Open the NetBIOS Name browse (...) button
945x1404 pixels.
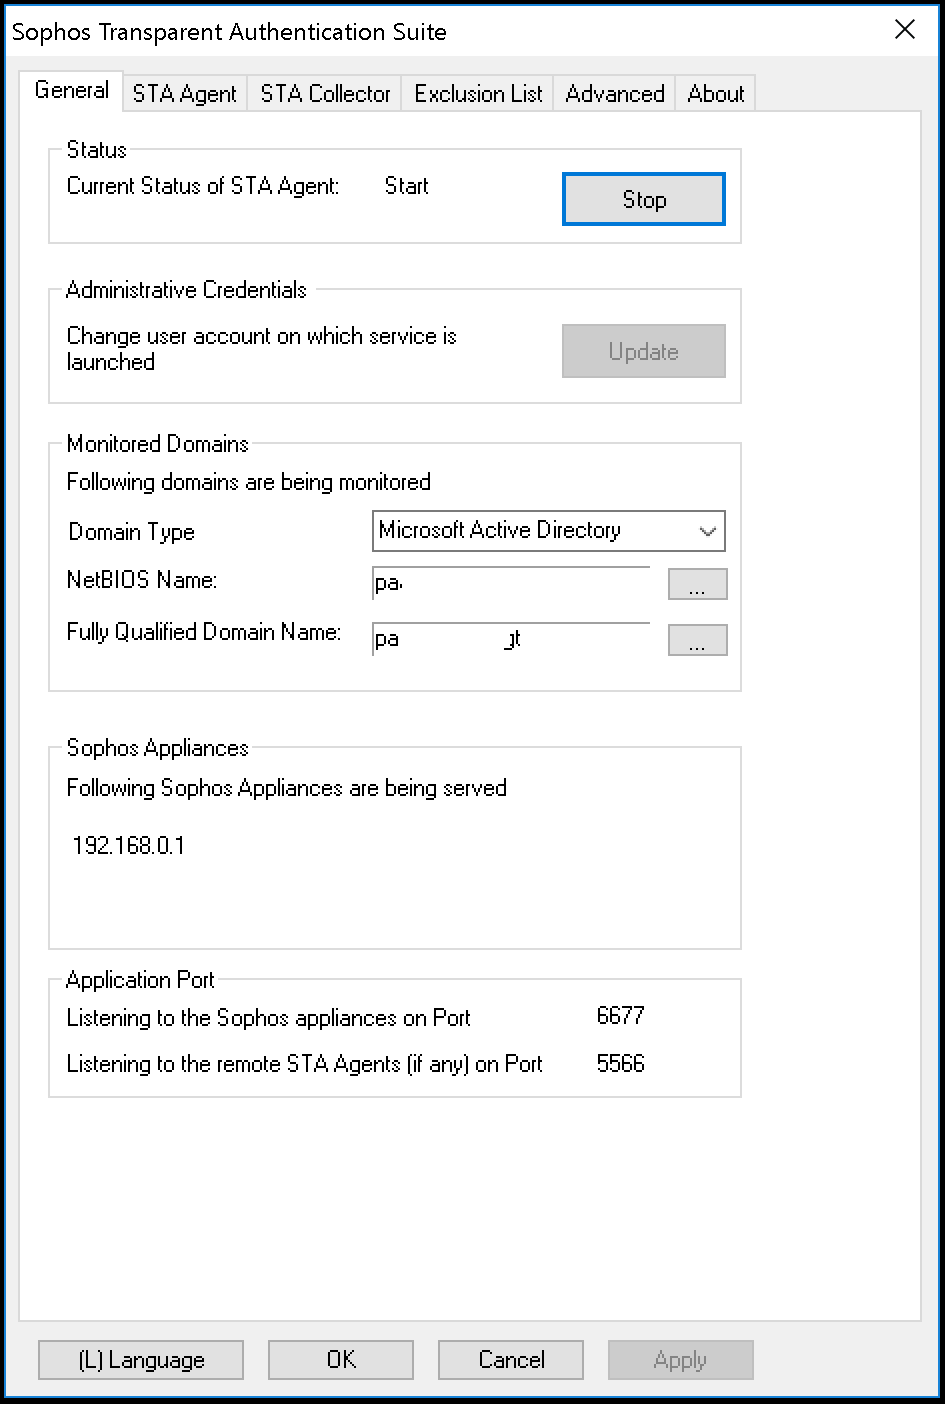click(697, 584)
